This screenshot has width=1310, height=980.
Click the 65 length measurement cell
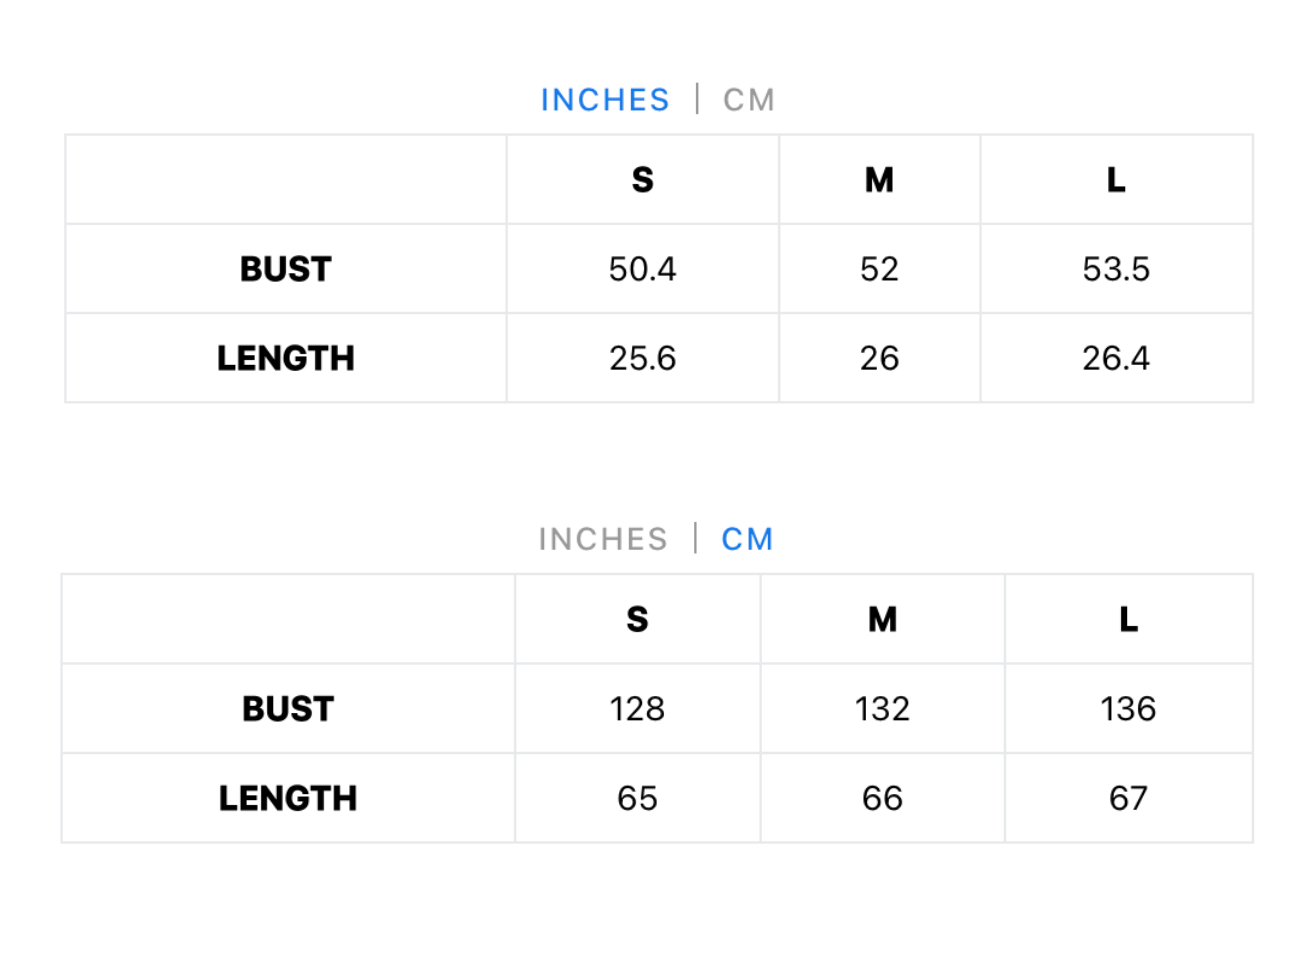[637, 798]
